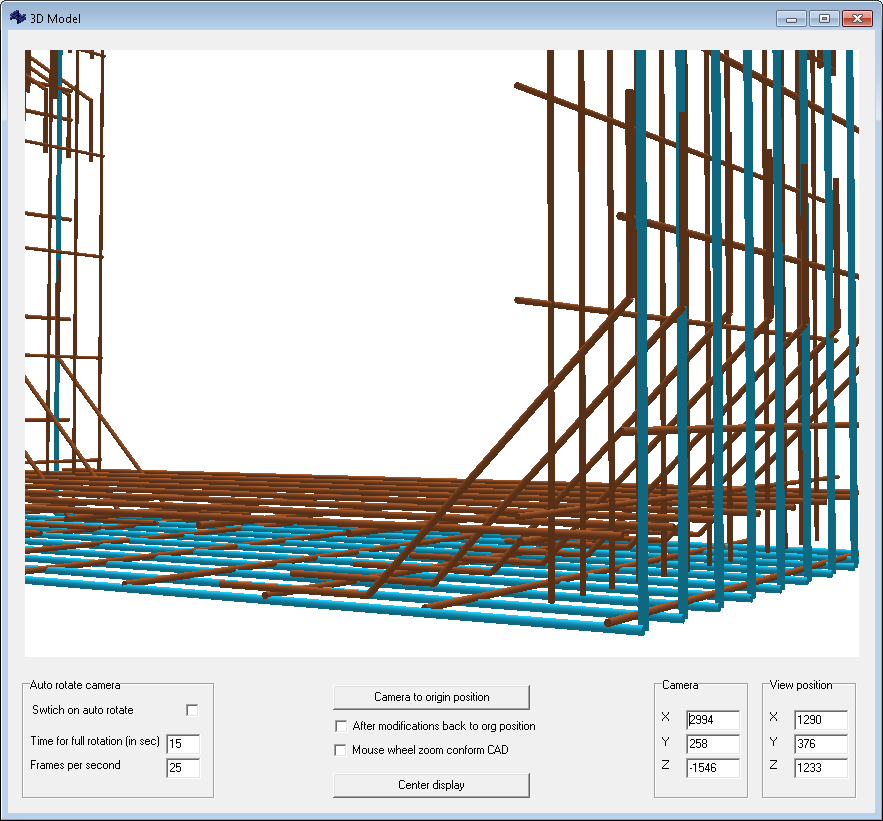
Task: Click the 3D Model window title bar
Action: [400, 17]
